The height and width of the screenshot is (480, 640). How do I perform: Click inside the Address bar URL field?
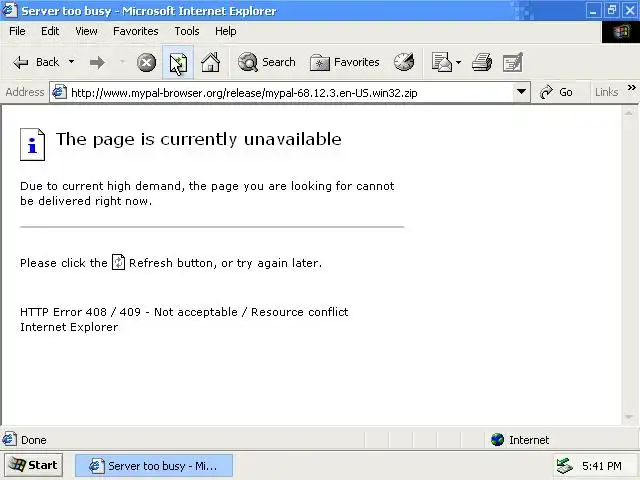tap(290, 93)
